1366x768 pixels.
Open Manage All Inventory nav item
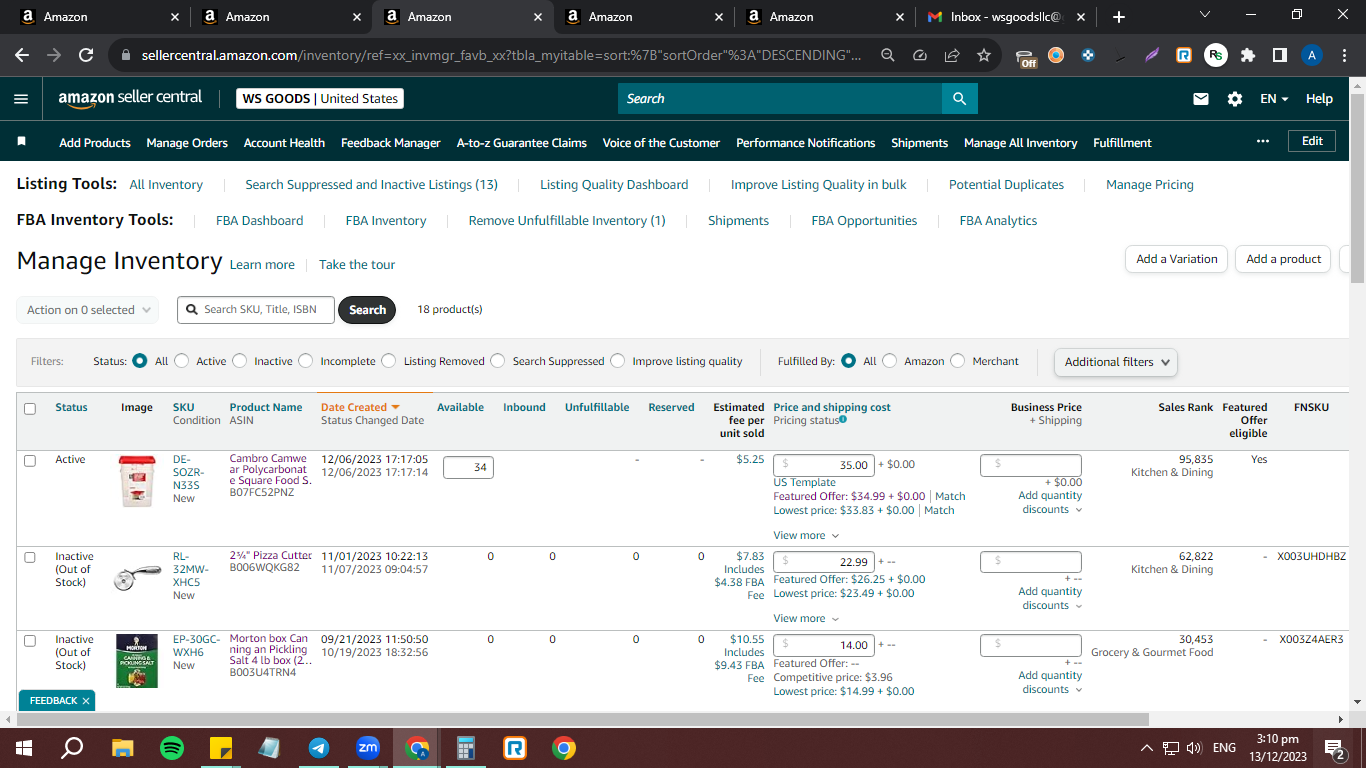[1021, 143]
